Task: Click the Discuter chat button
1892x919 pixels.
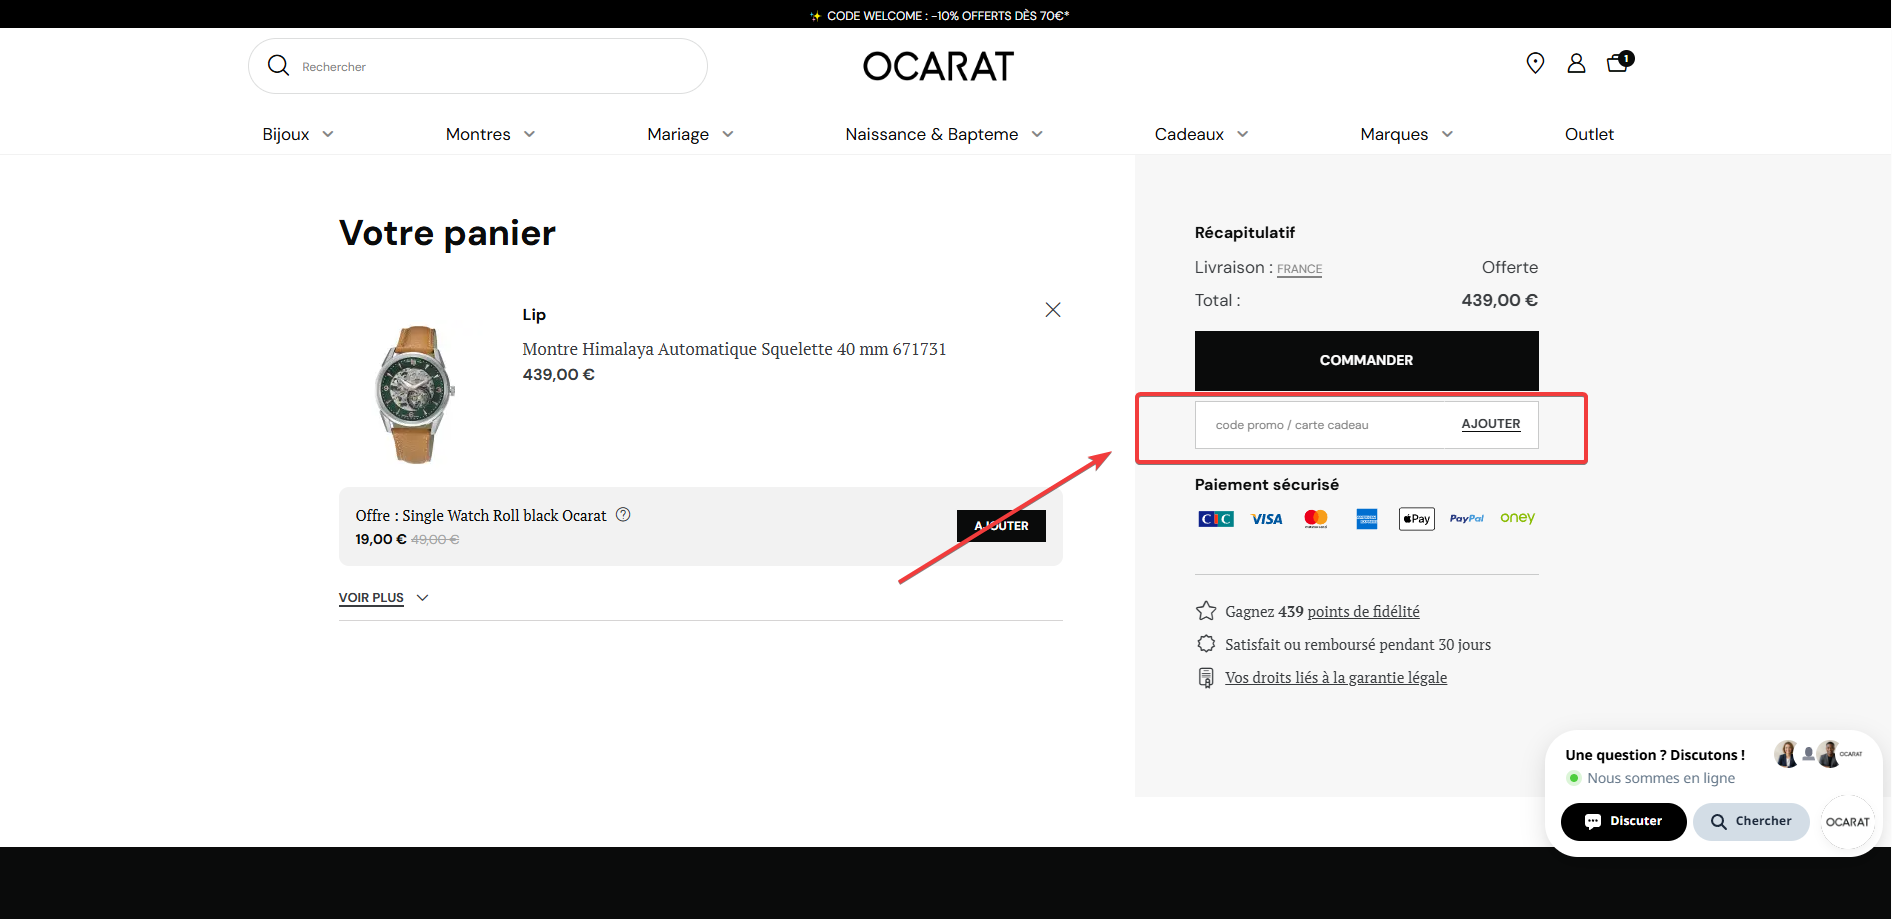Action: (1623, 821)
